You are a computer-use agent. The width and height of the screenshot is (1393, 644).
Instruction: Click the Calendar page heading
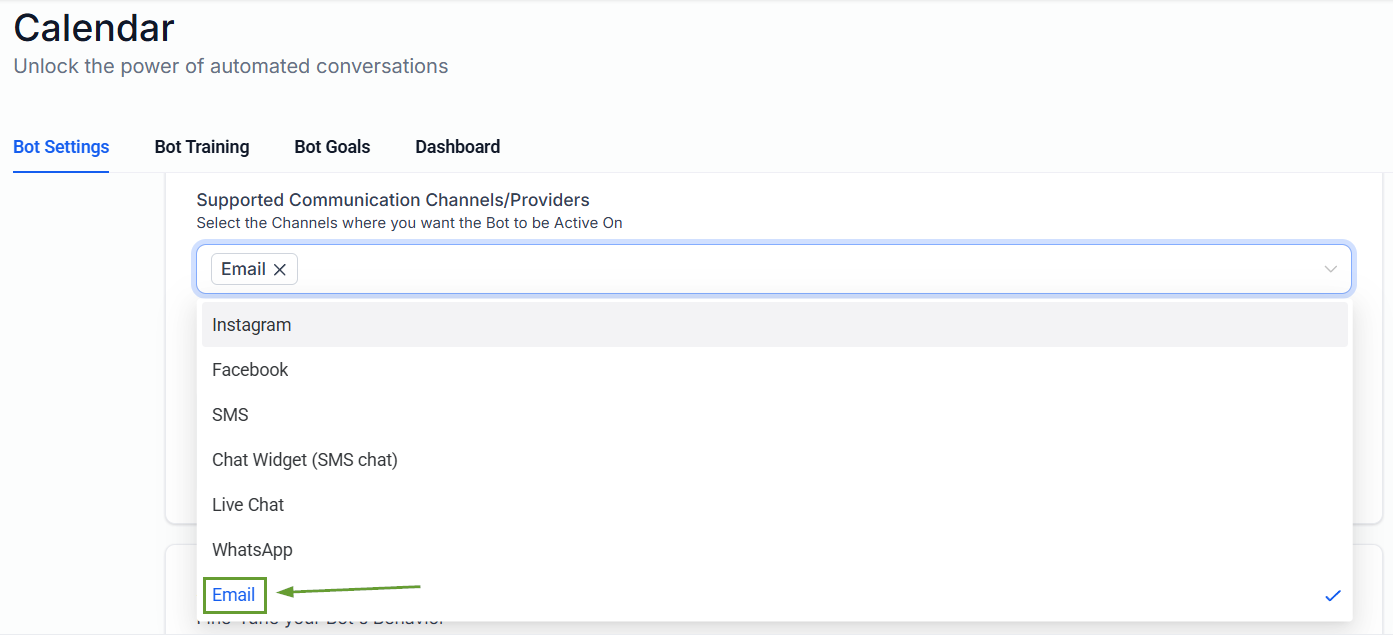[x=94, y=28]
